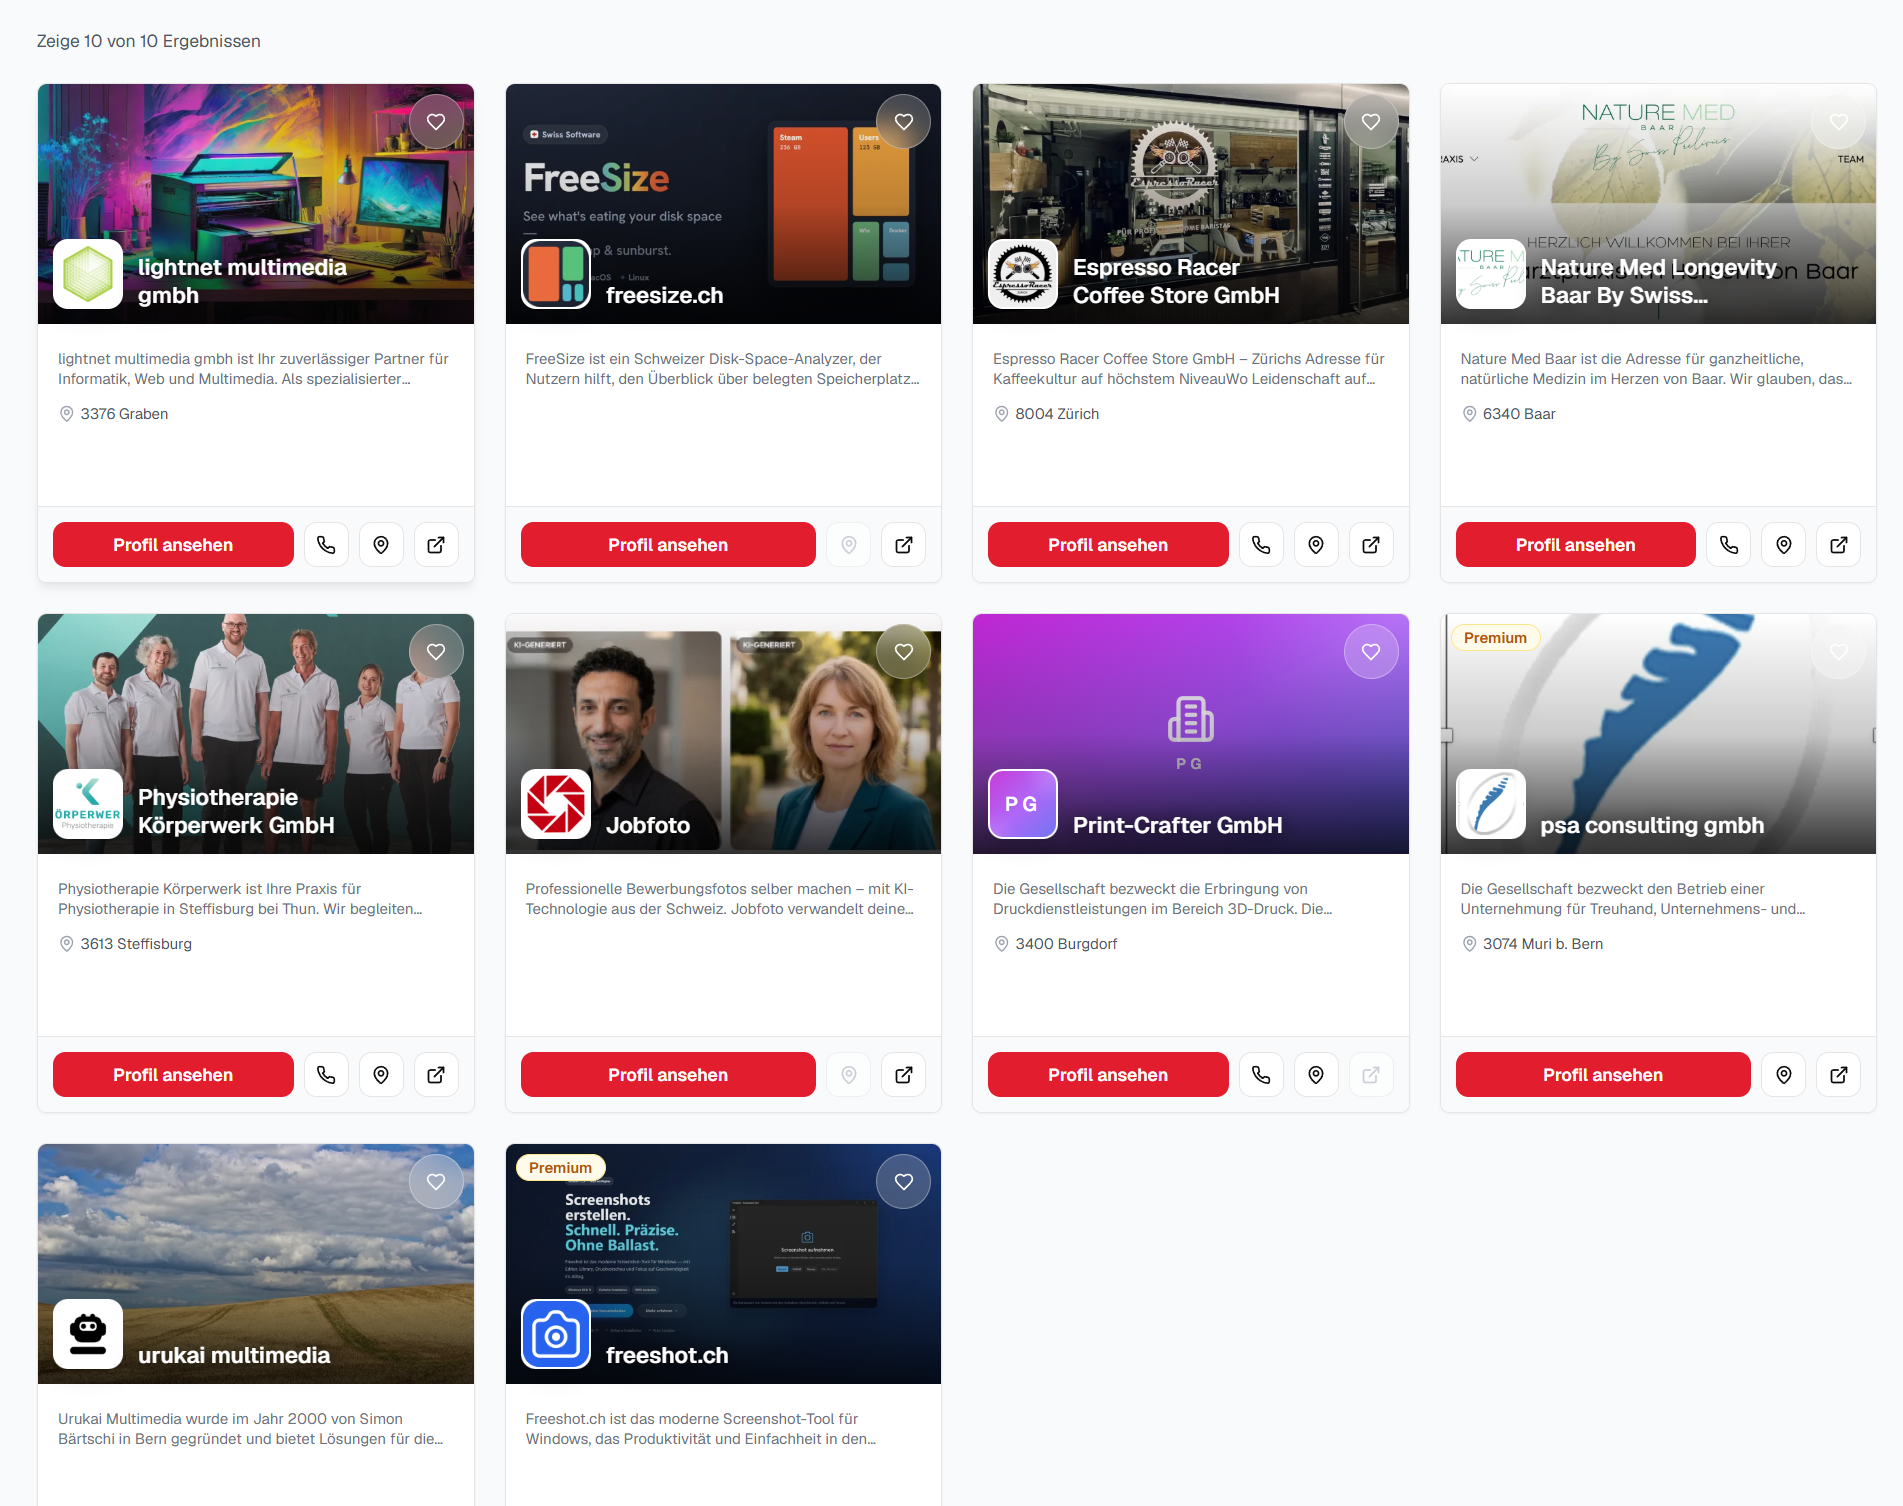Click the lightnet multimedia green cube logo
This screenshot has width=1903, height=1506.
coord(88,274)
